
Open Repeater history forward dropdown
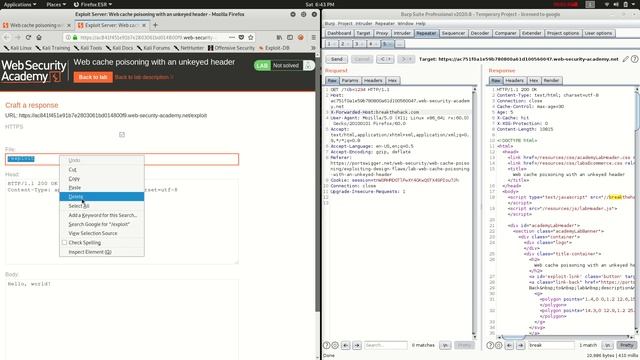point(407,59)
